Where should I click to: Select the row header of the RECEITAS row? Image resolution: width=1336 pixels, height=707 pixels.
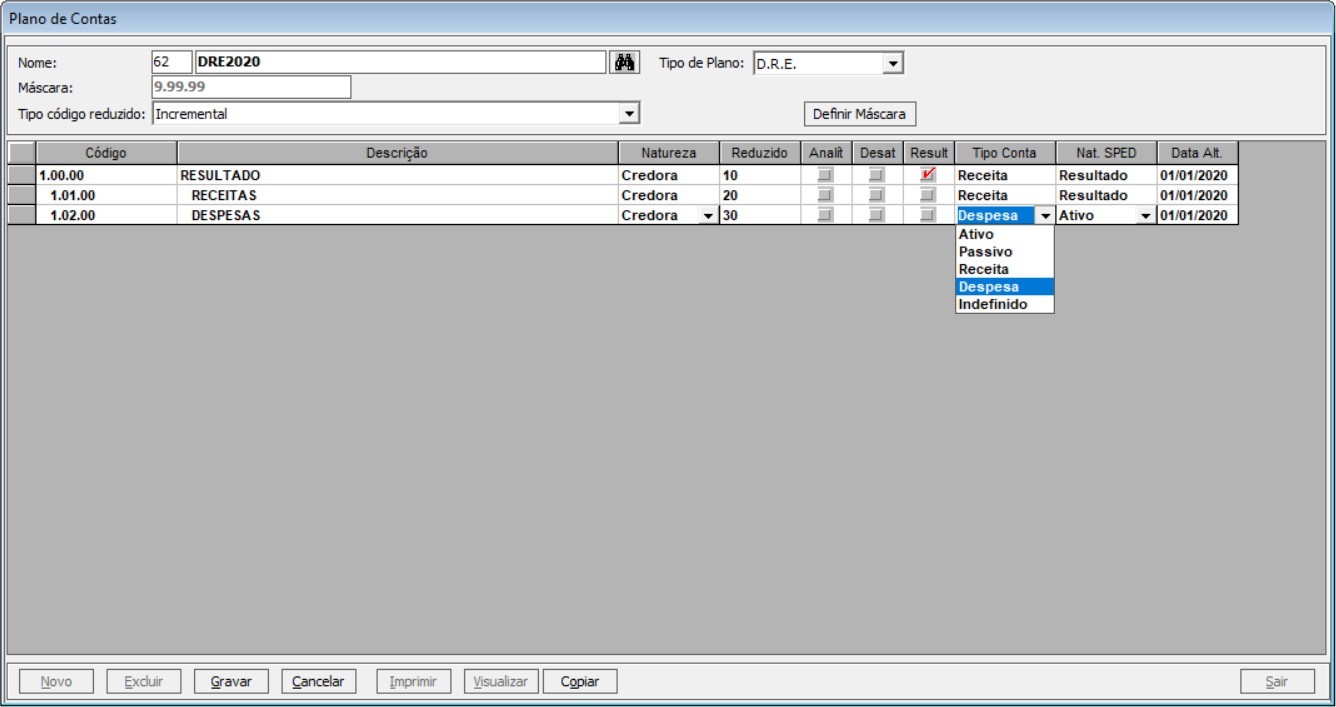21,195
